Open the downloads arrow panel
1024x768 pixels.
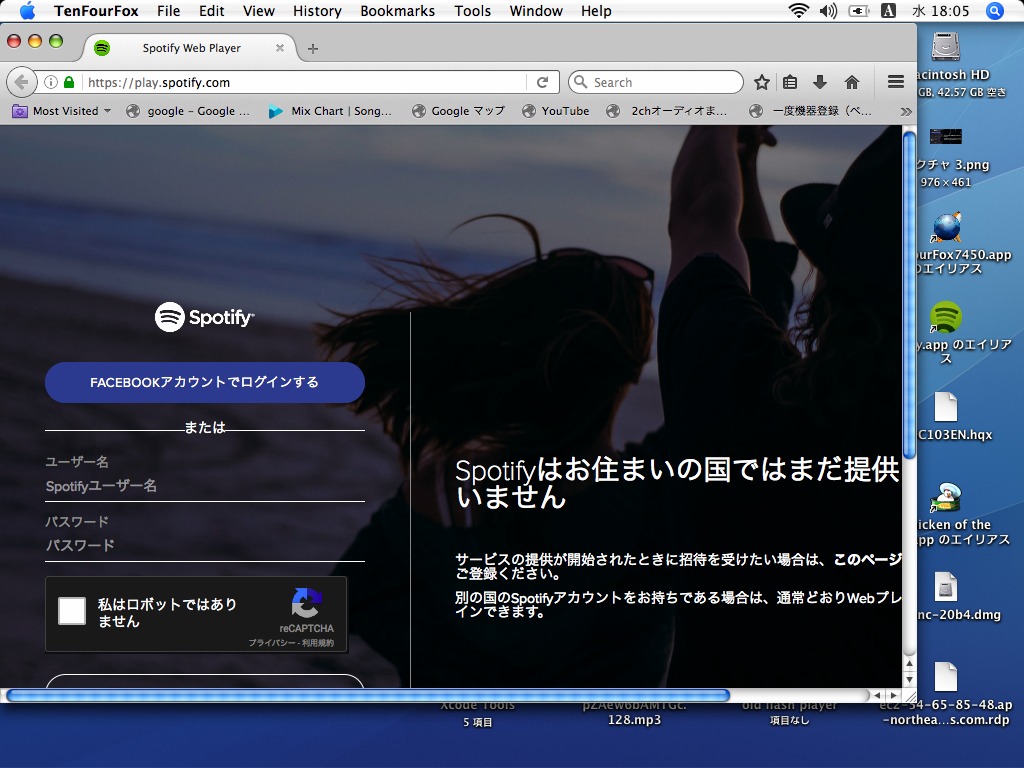(820, 82)
